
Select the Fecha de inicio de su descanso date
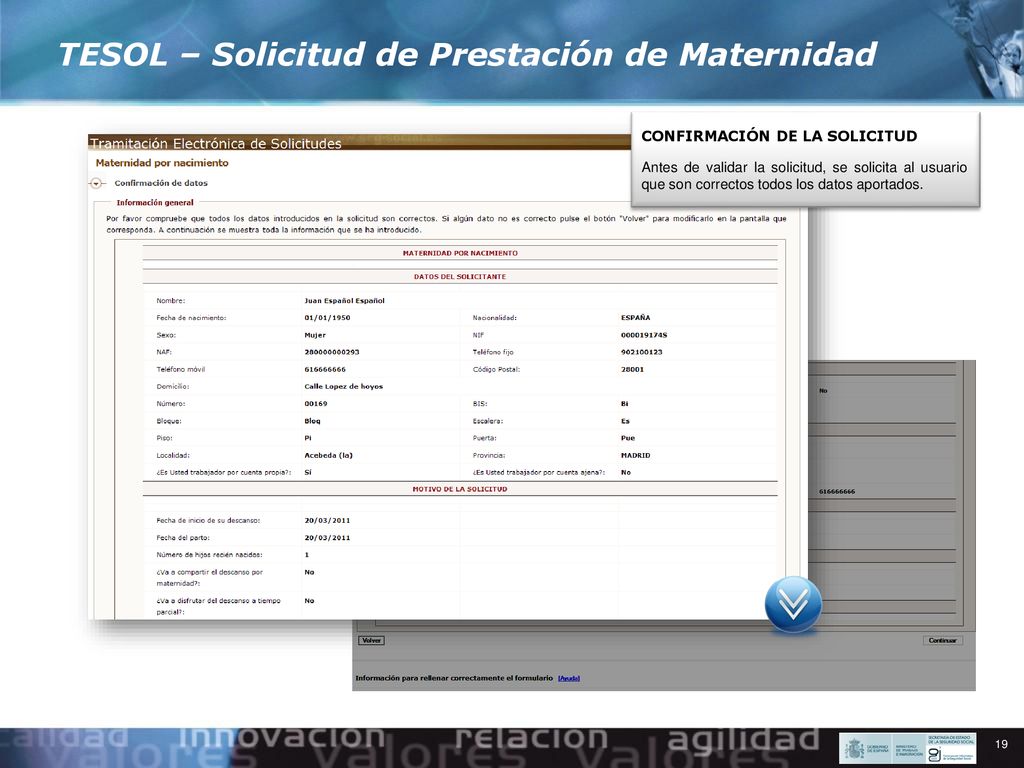[327, 520]
